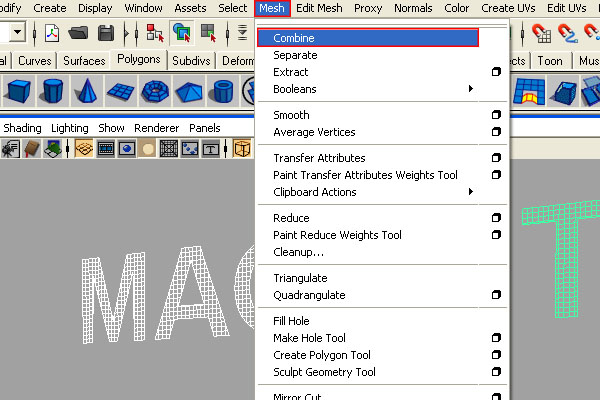The height and width of the screenshot is (400, 600).
Task: Select the wireframe letter M mesh
Action: (x=114, y=297)
